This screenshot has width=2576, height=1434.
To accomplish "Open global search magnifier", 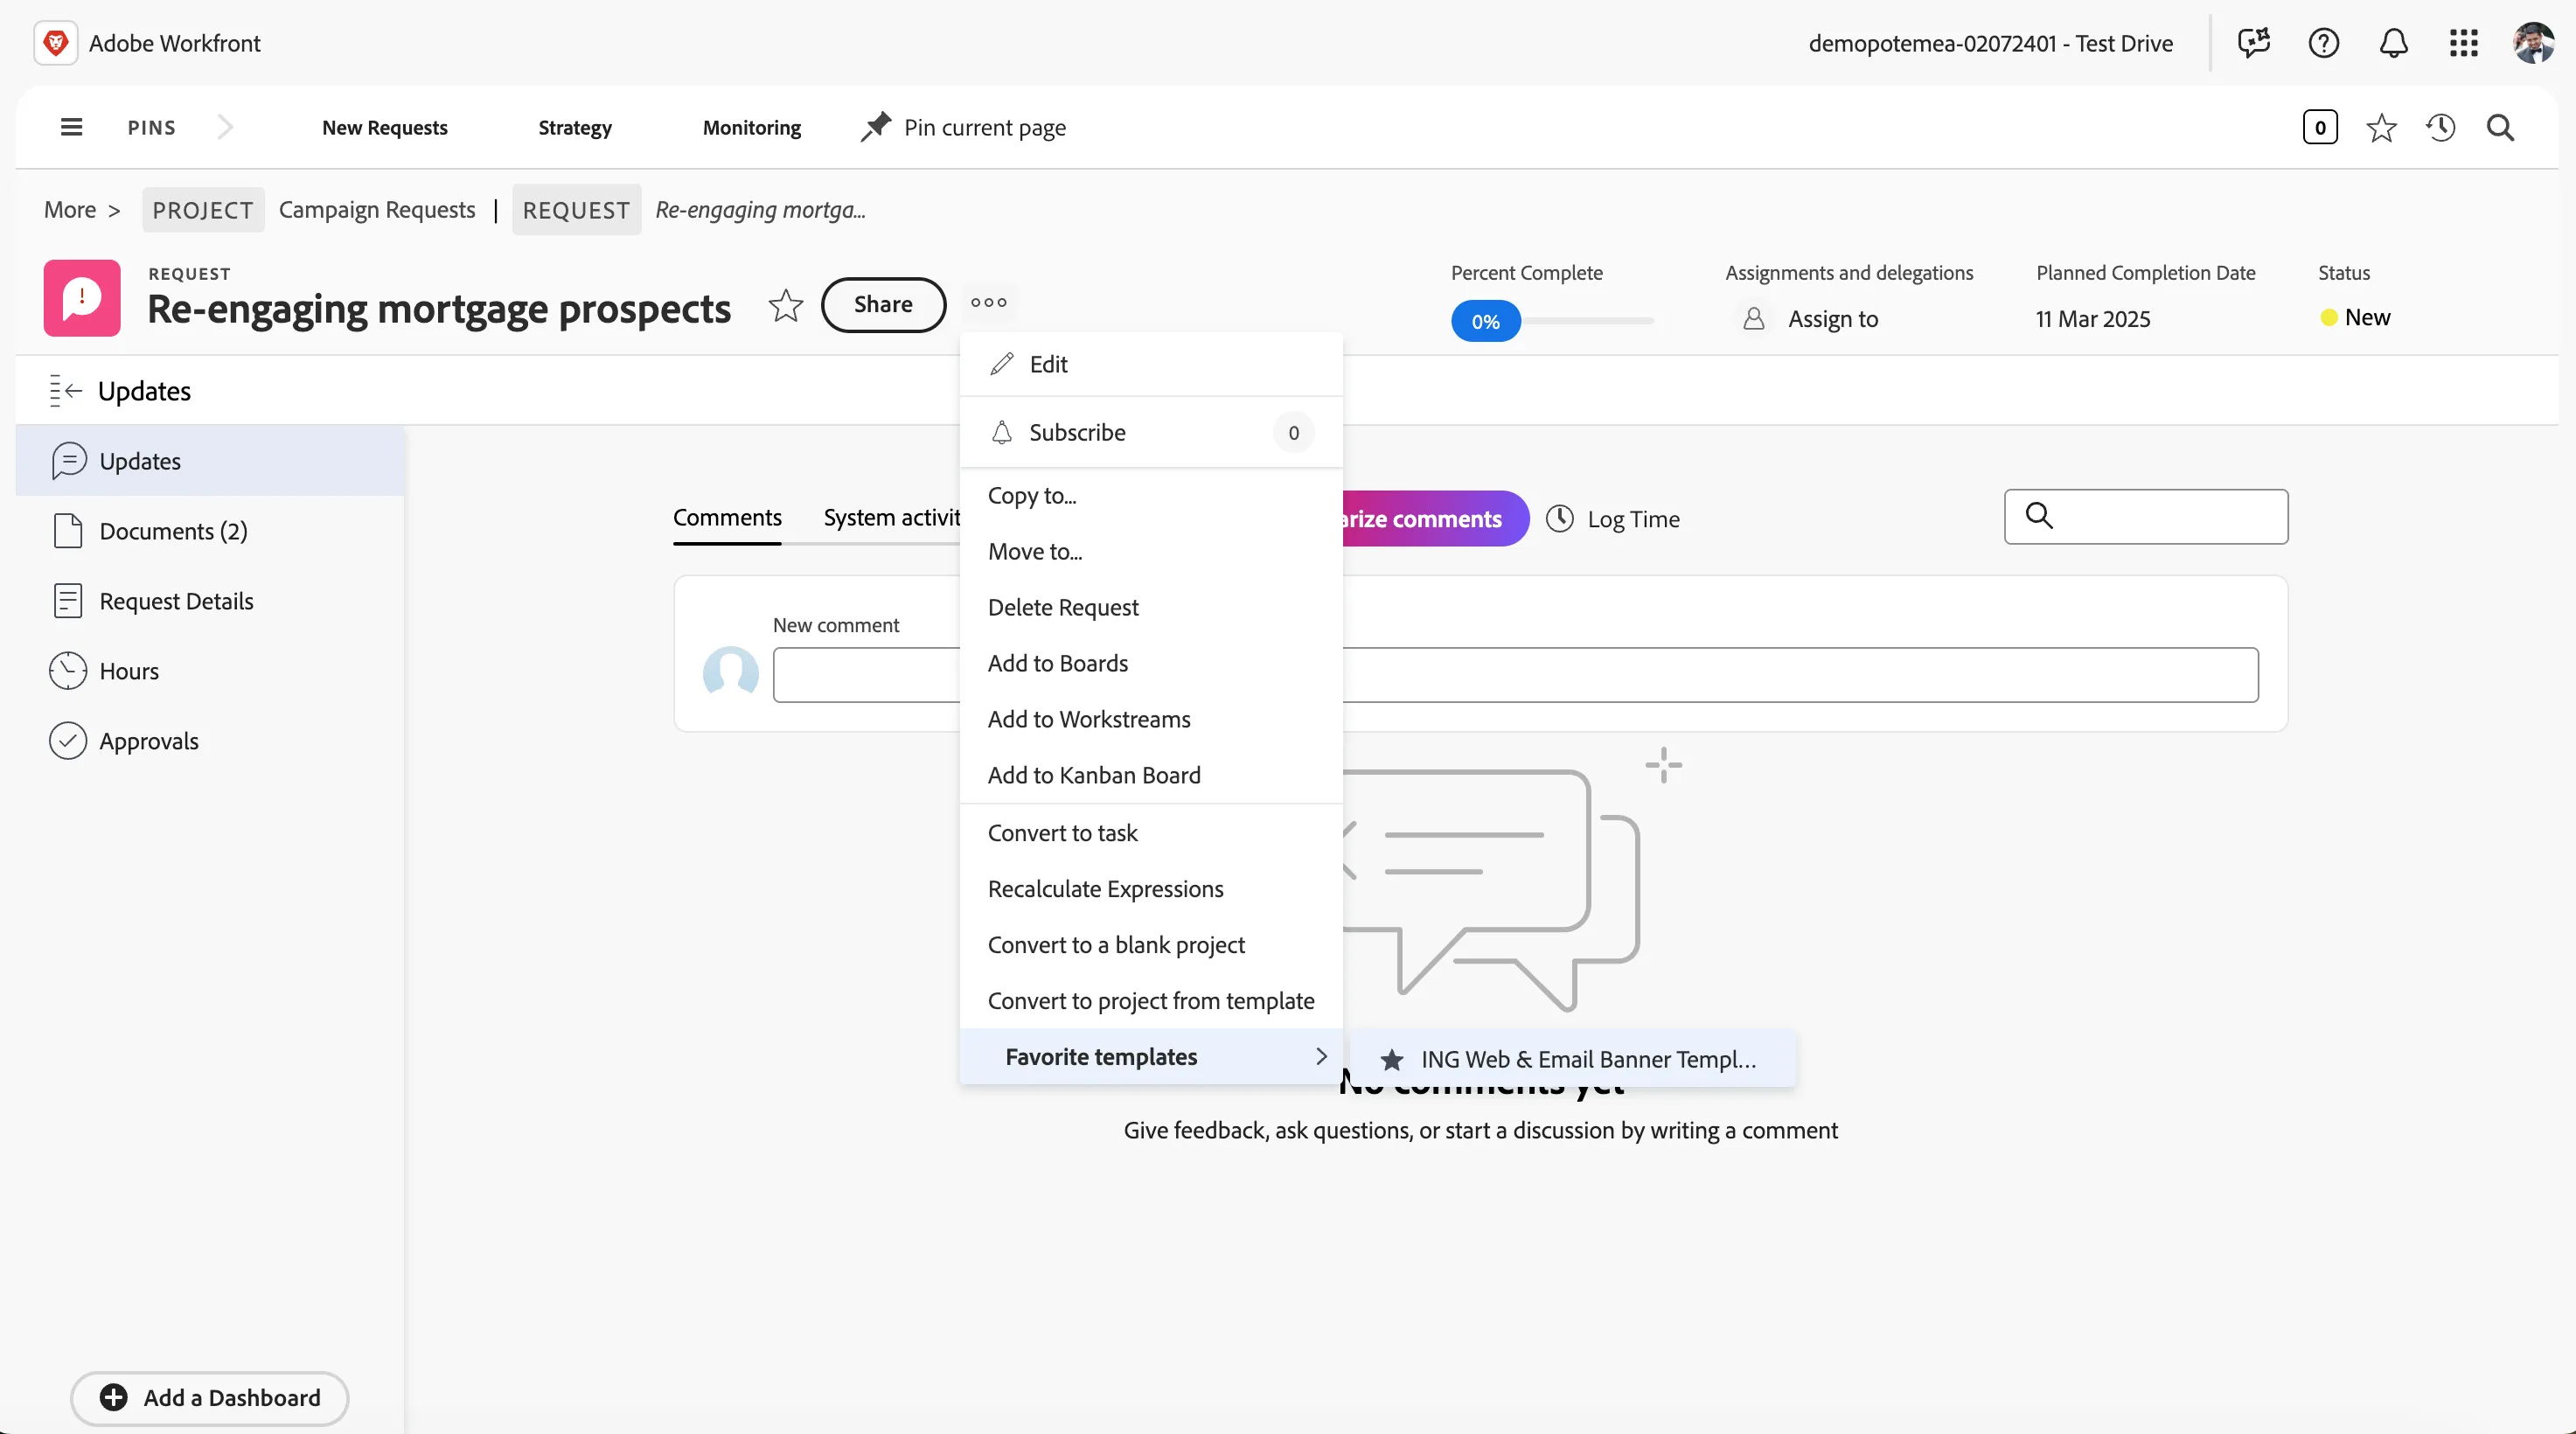I will (x=2500, y=127).
